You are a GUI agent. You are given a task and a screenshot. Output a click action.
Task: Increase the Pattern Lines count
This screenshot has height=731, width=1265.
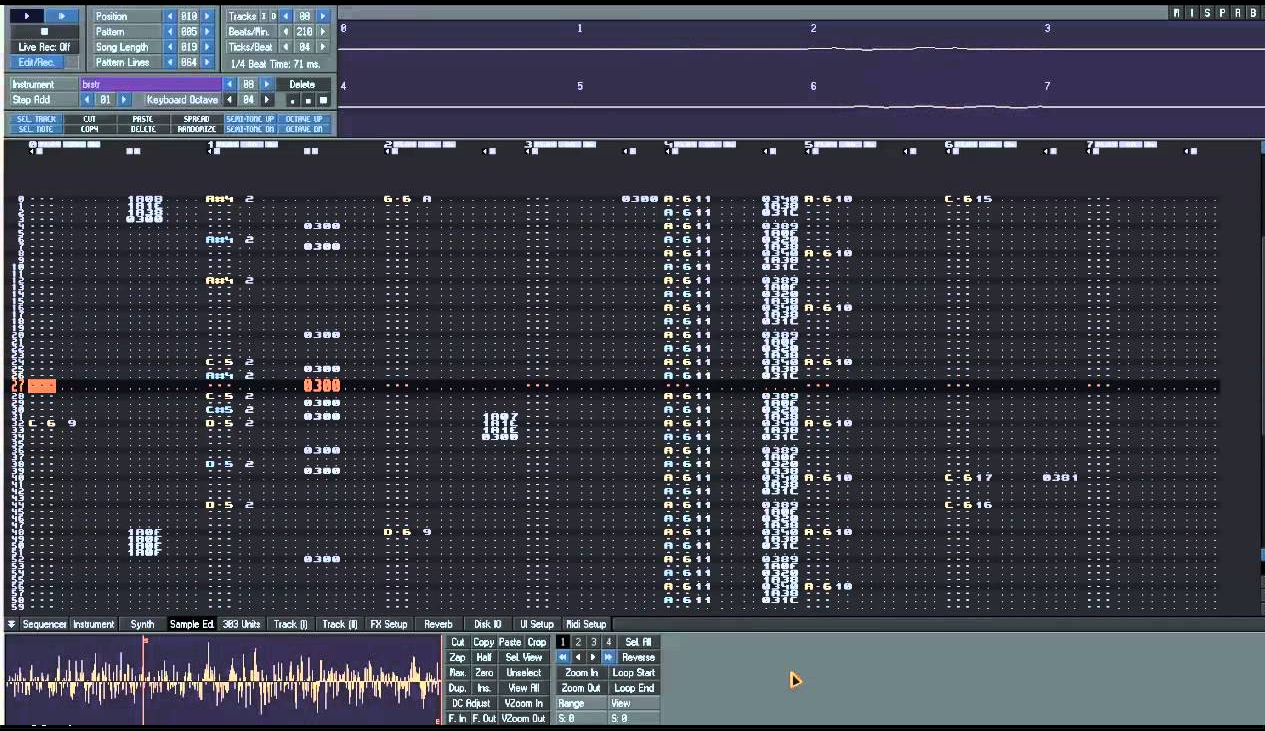207,62
